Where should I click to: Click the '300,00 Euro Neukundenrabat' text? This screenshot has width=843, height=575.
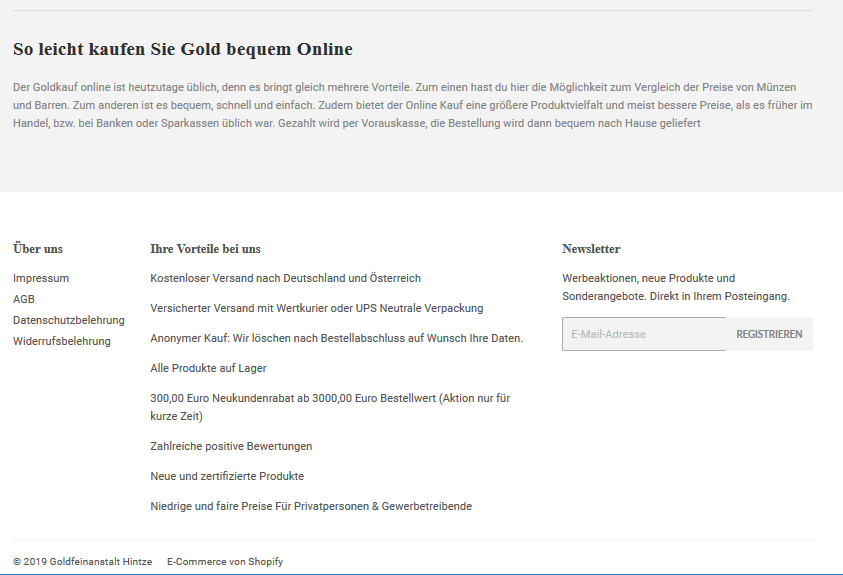click(x=330, y=407)
